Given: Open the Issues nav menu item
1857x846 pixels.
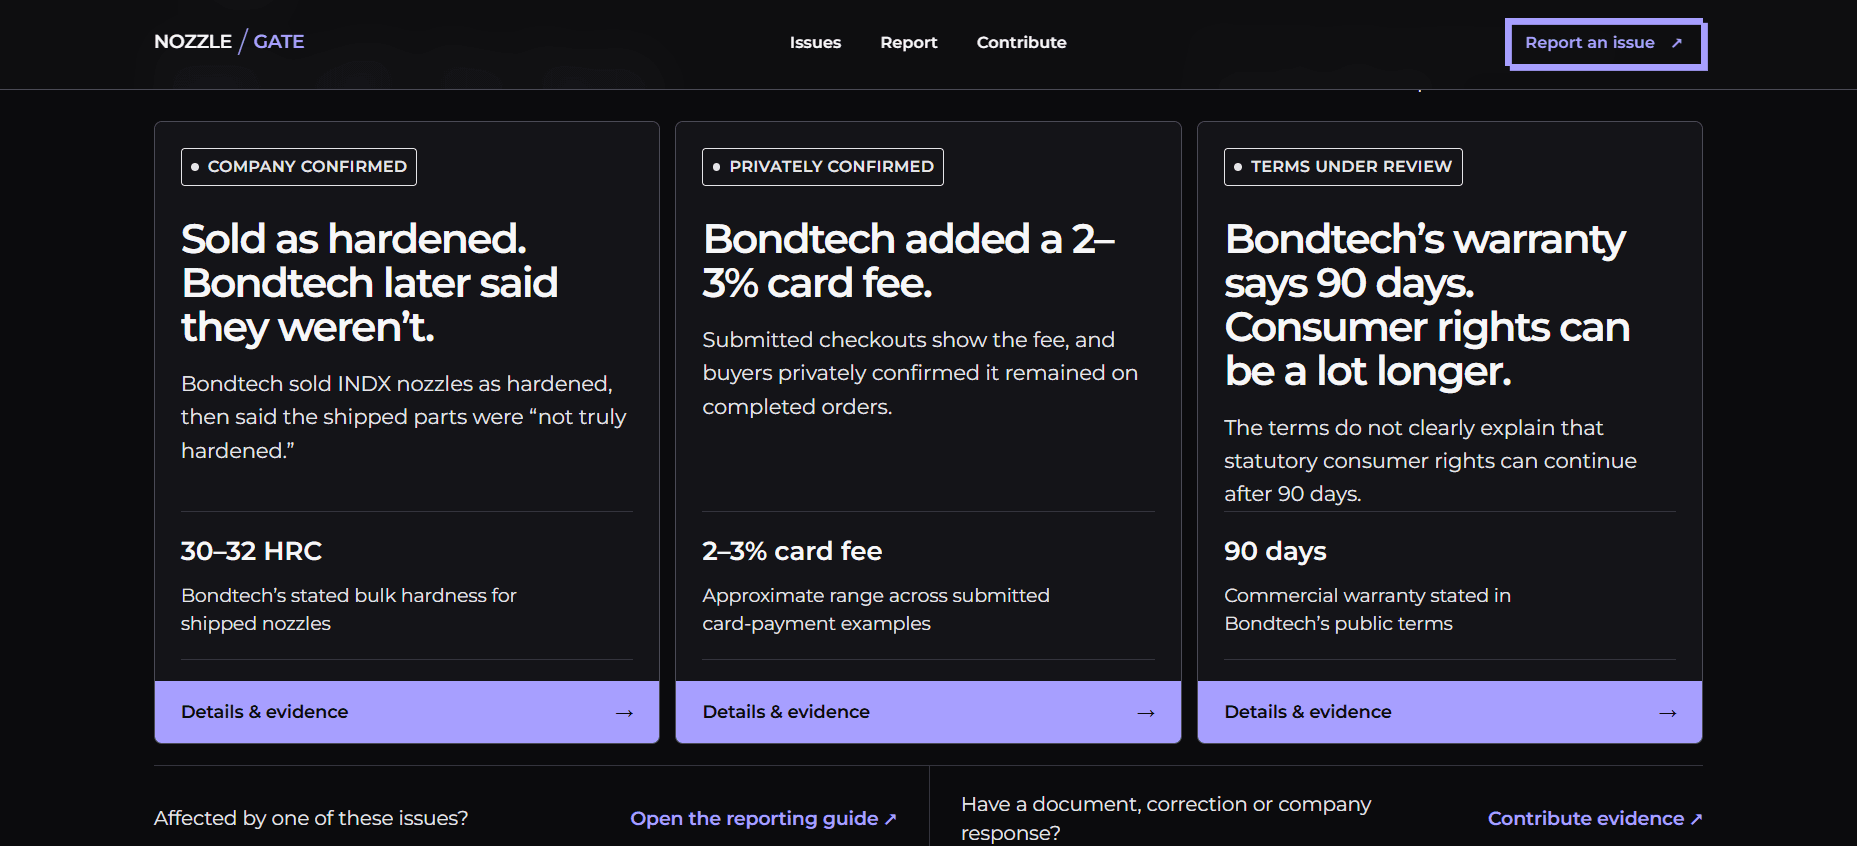Looking at the screenshot, I should [815, 43].
